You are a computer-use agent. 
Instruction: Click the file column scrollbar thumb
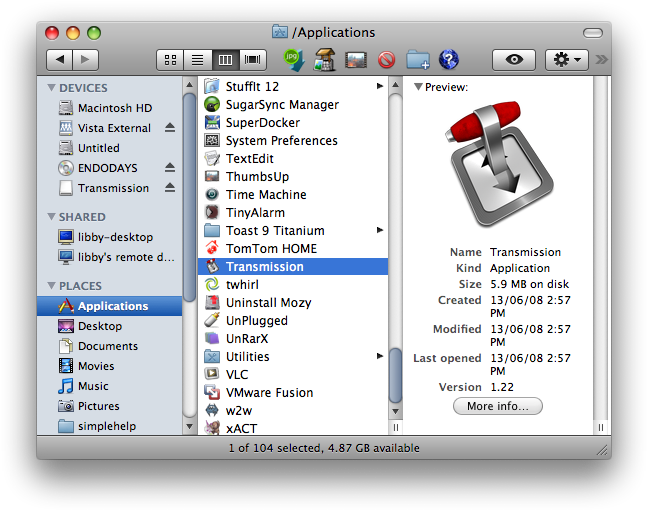[395, 375]
